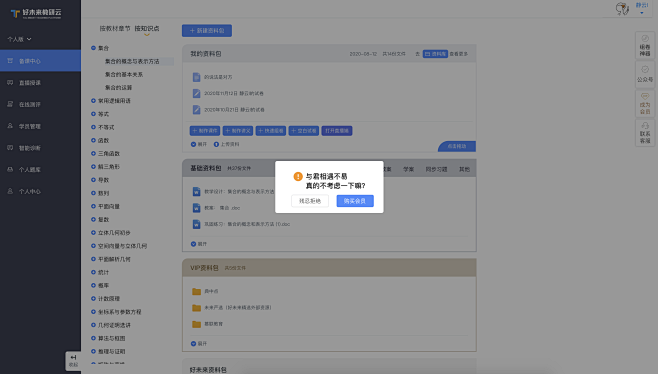Click the 打开直播间 button
The image size is (658, 374).
click(x=337, y=131)
